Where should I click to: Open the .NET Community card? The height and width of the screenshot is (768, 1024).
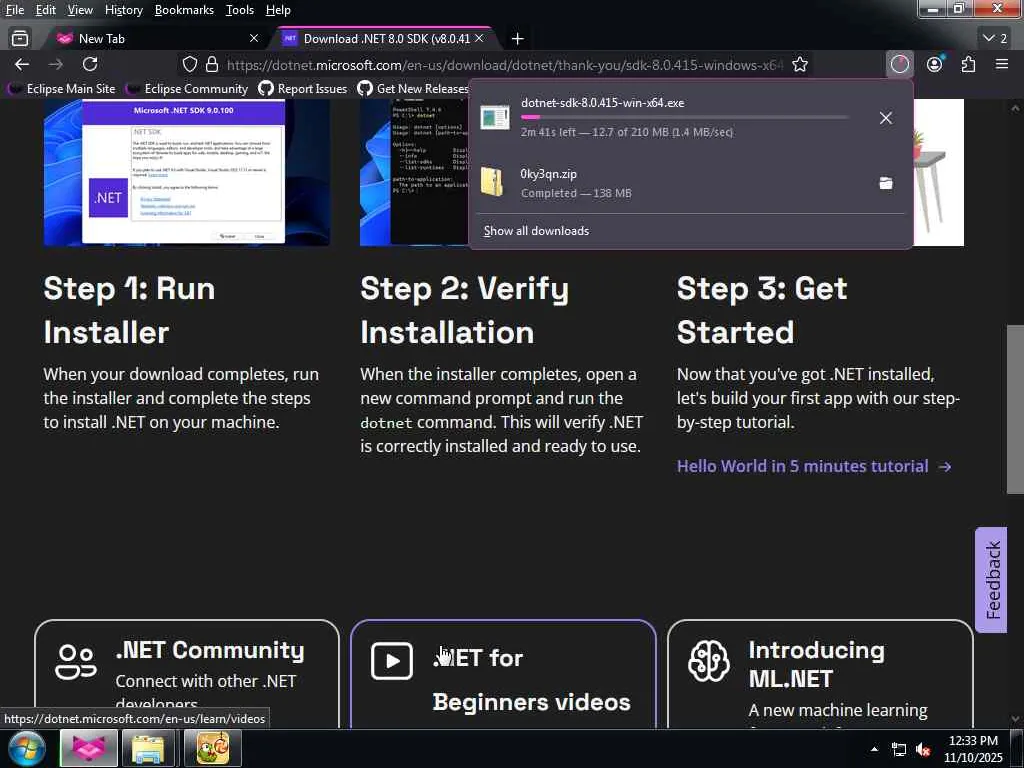[x=187, y=674]
